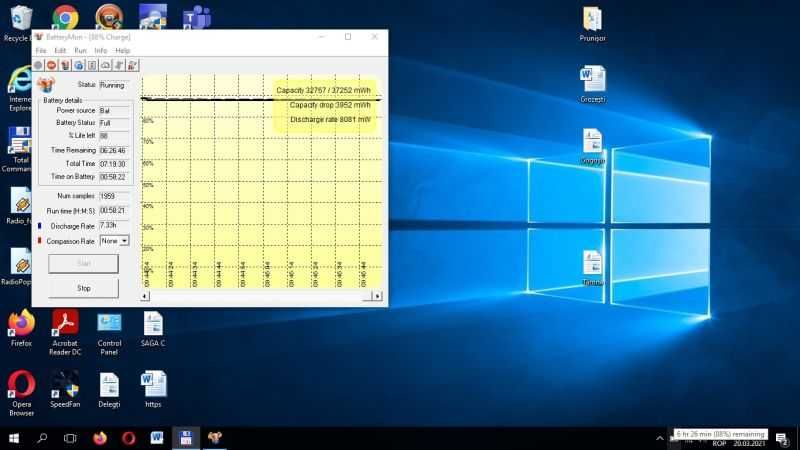This screenshot has height=450, width=800.
Task: Open the SpeedFan desktop icon
Action: point(65,389)
